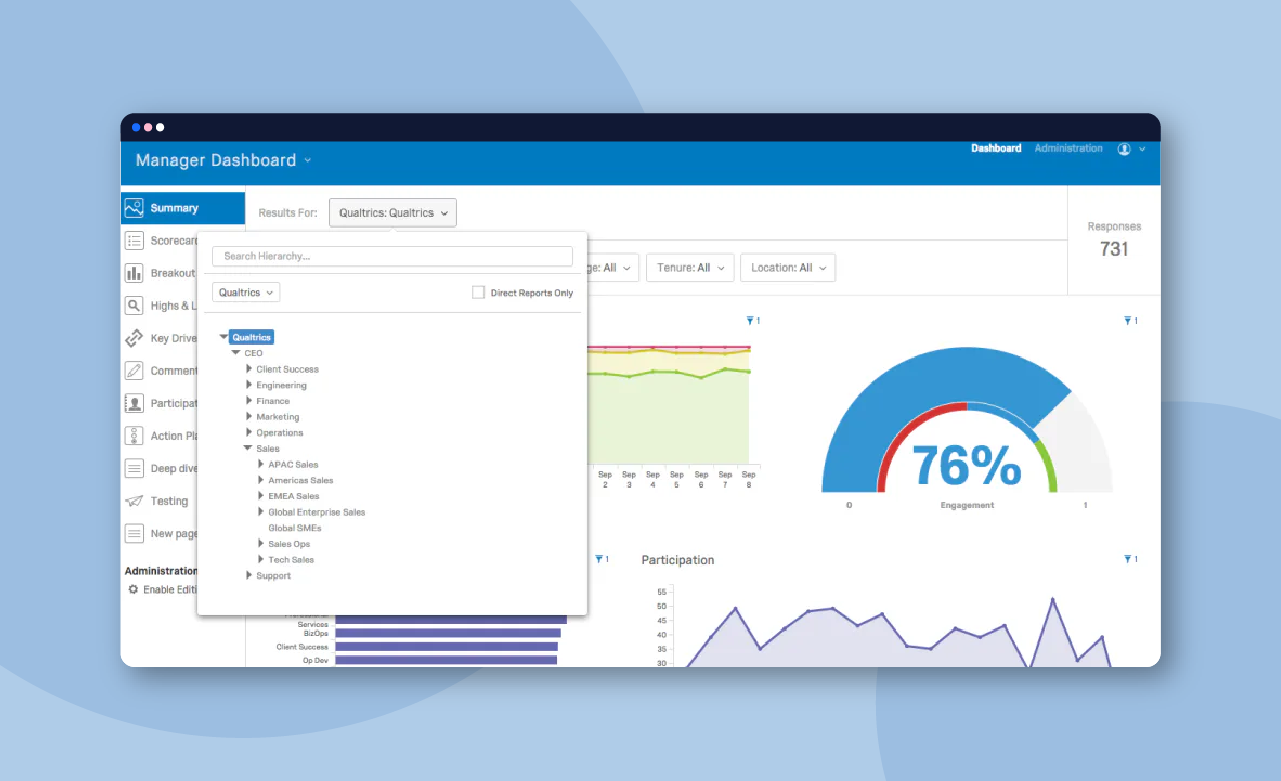Expand the EMEA Sales tree node
This screenshot has width=1281, height=781.
[x=261, y=496]
